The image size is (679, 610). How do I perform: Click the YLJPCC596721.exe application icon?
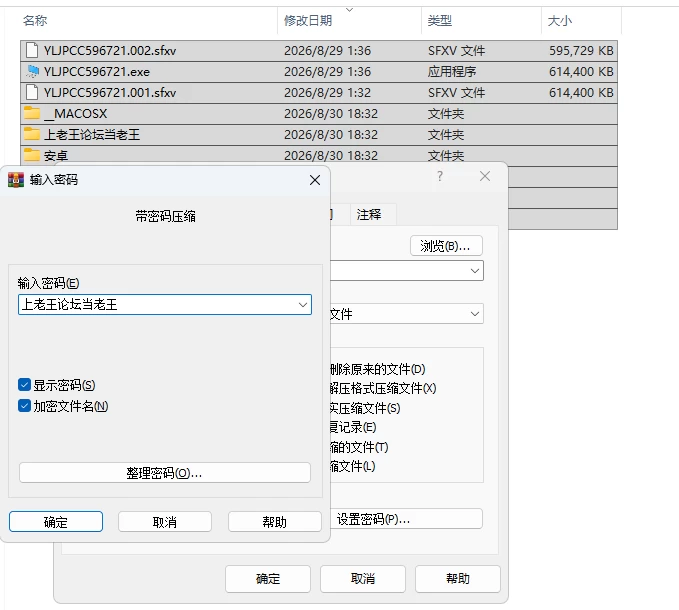pos(32,71)
